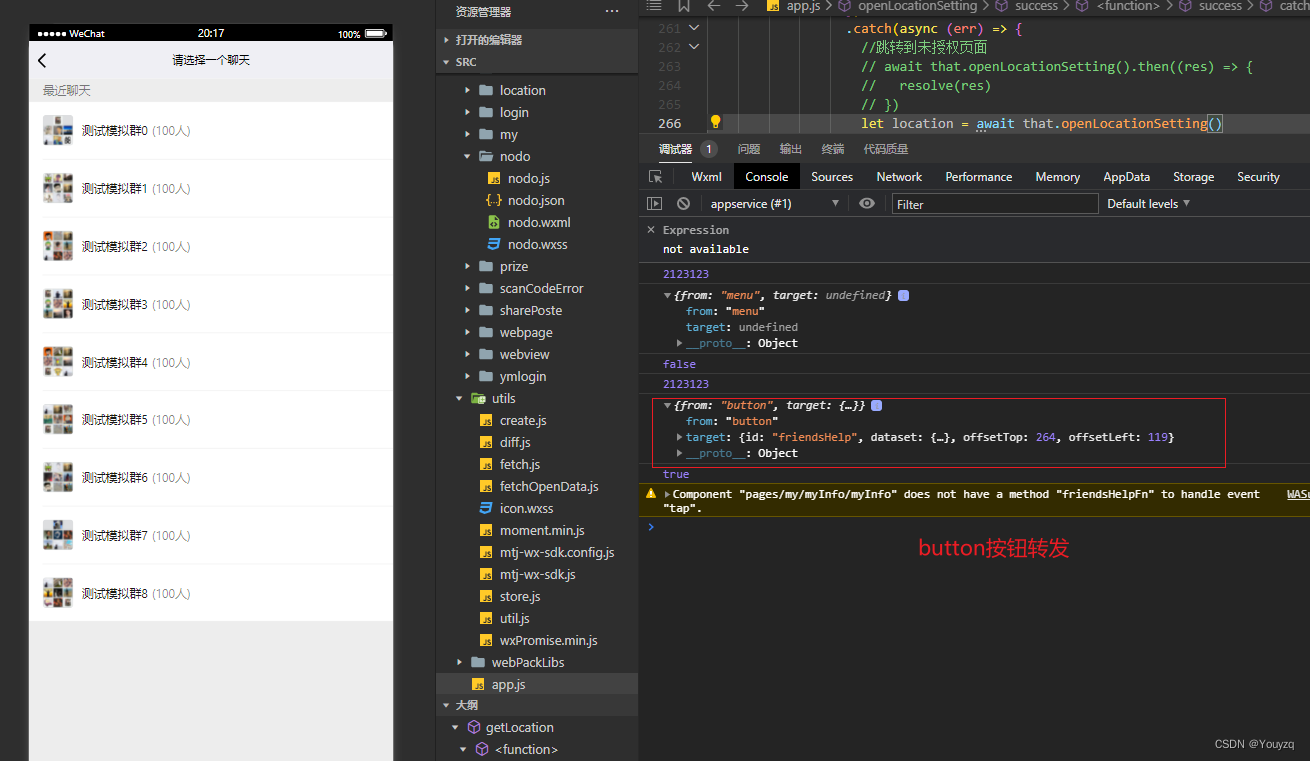Click the eye live expression icon
The width and height of the screenshot is (1310, 761).
click(x=866, y=204)
